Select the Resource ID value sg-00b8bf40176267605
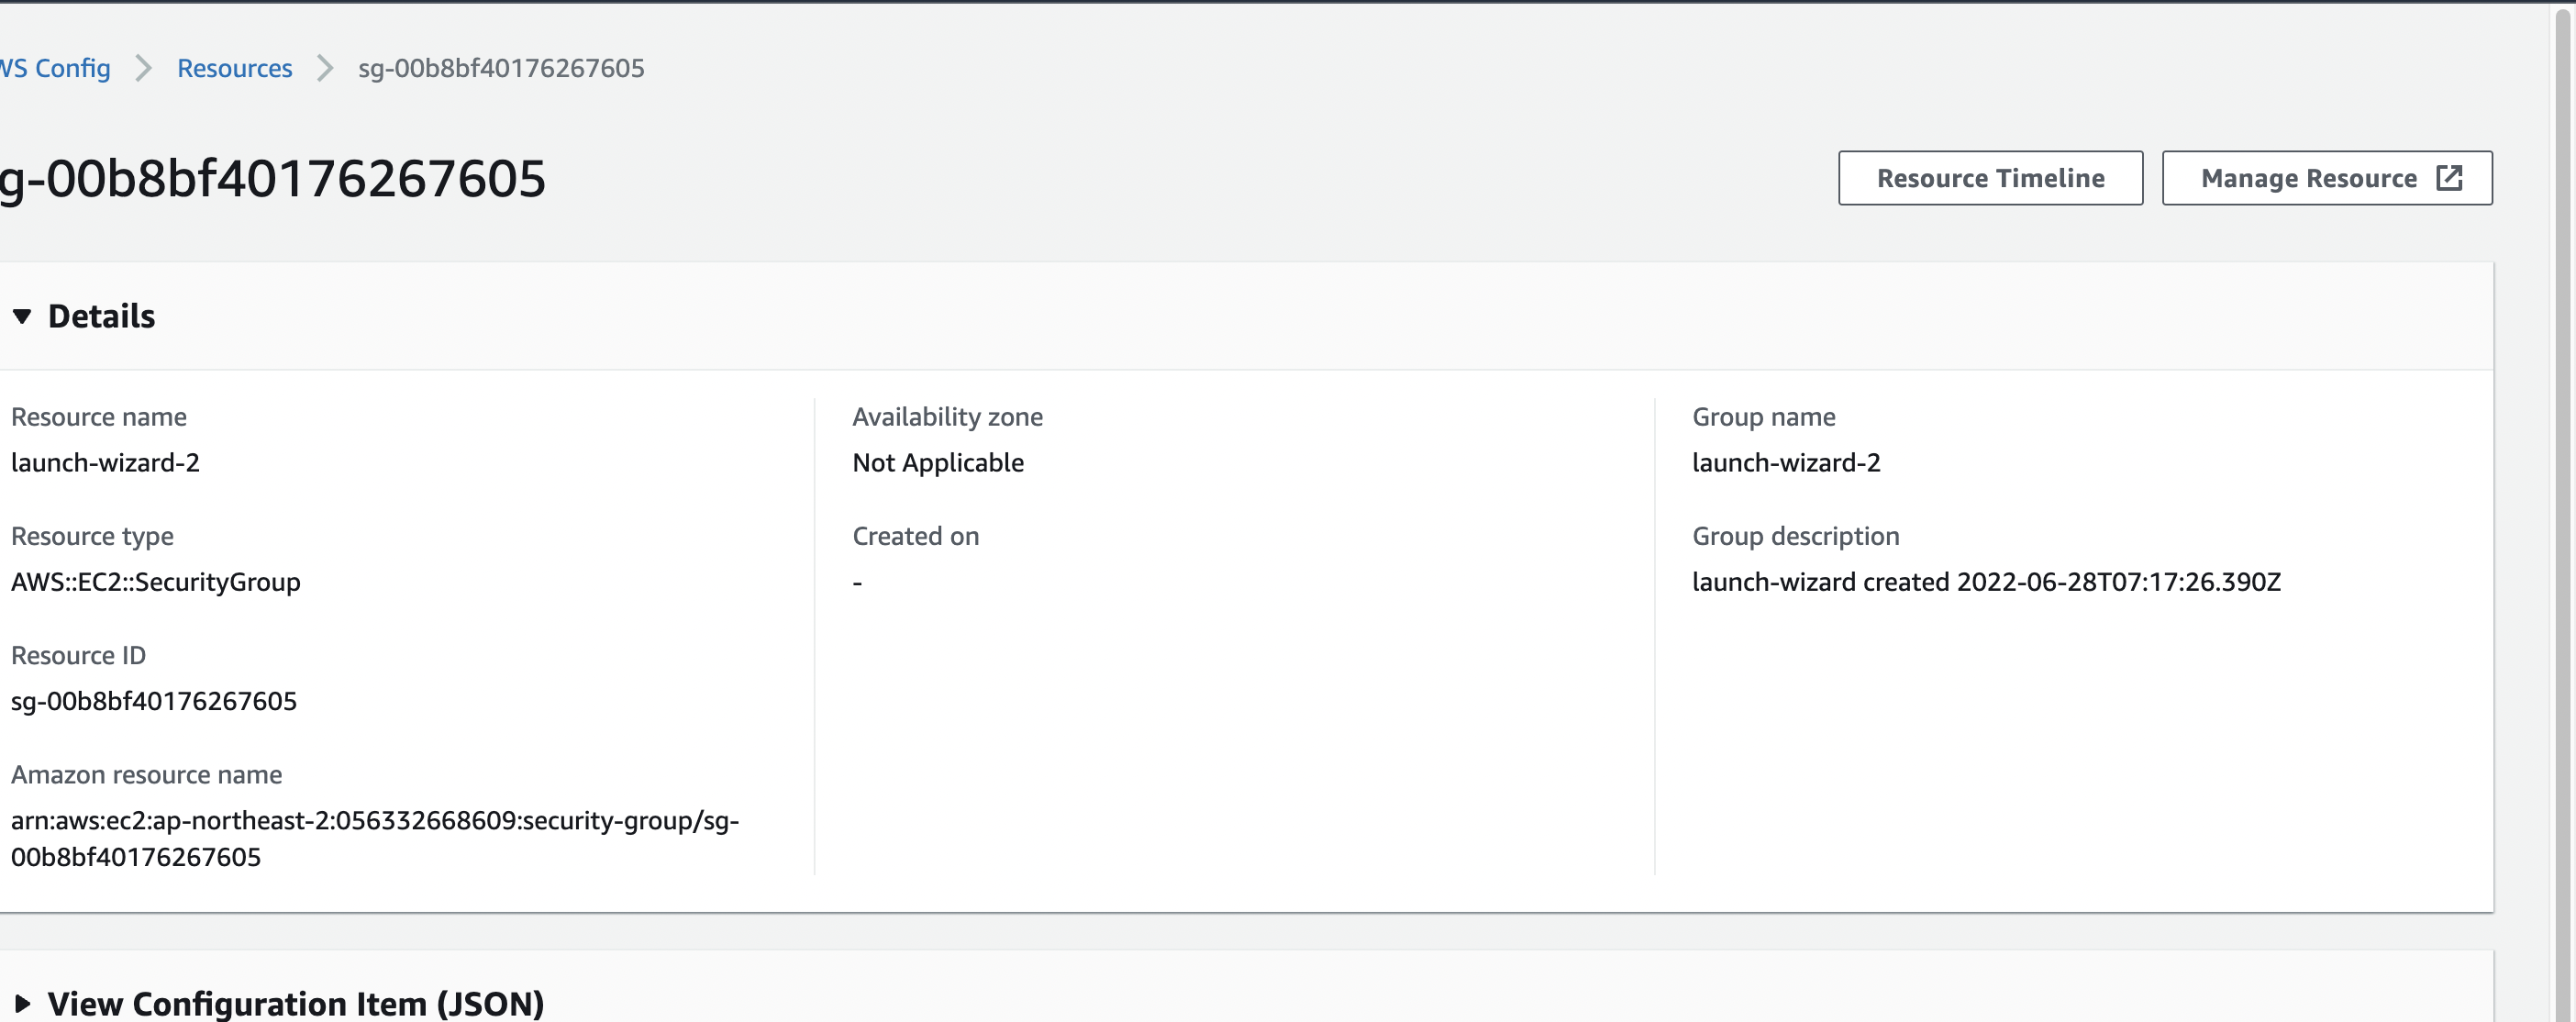This screenshot has height=1022, width=2576. tap(154, 701)
